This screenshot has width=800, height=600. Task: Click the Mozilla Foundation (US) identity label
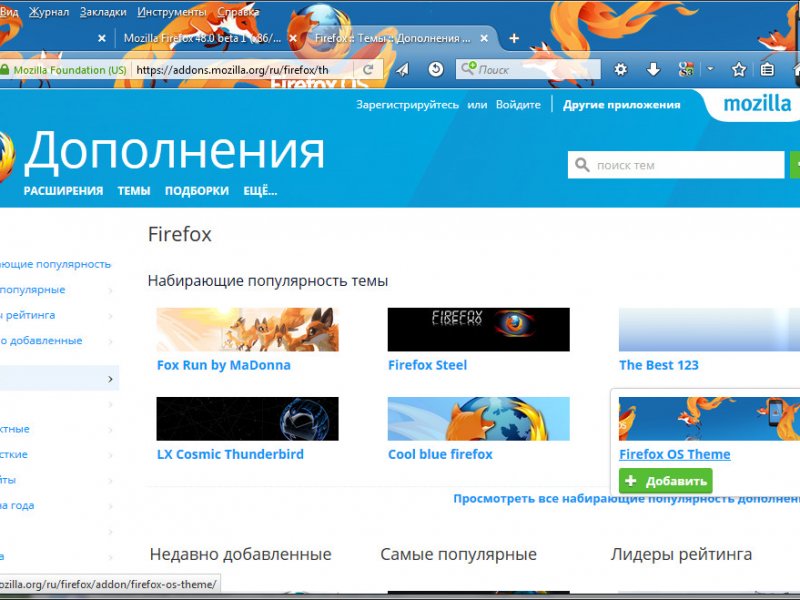(x=70, y=70)
